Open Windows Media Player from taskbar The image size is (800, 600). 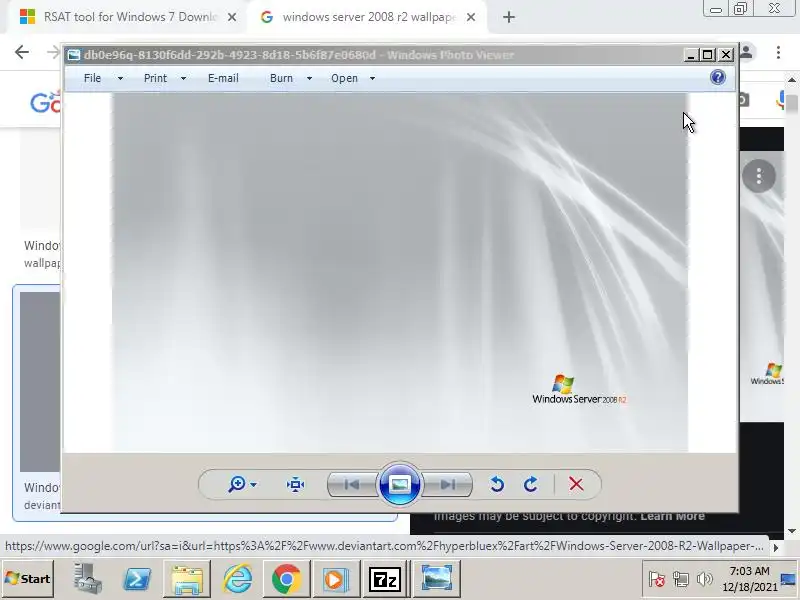point(335,579)
